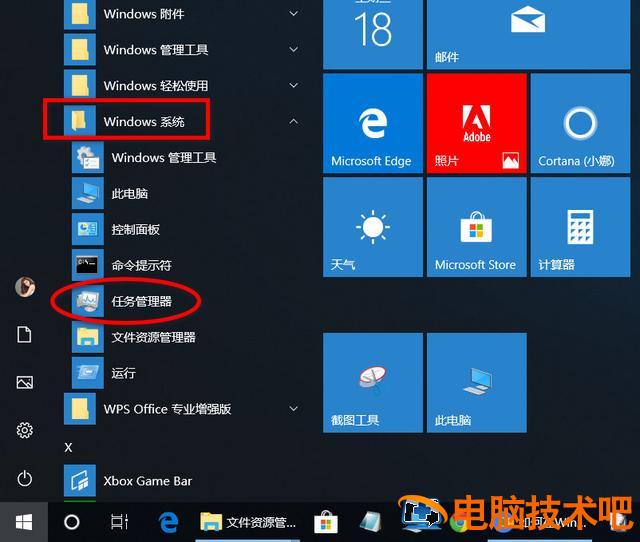The width and height of the screenshot is (640, 542).
Task: Click Cortana circle on taskbar
Action: [x=72, y=522]
